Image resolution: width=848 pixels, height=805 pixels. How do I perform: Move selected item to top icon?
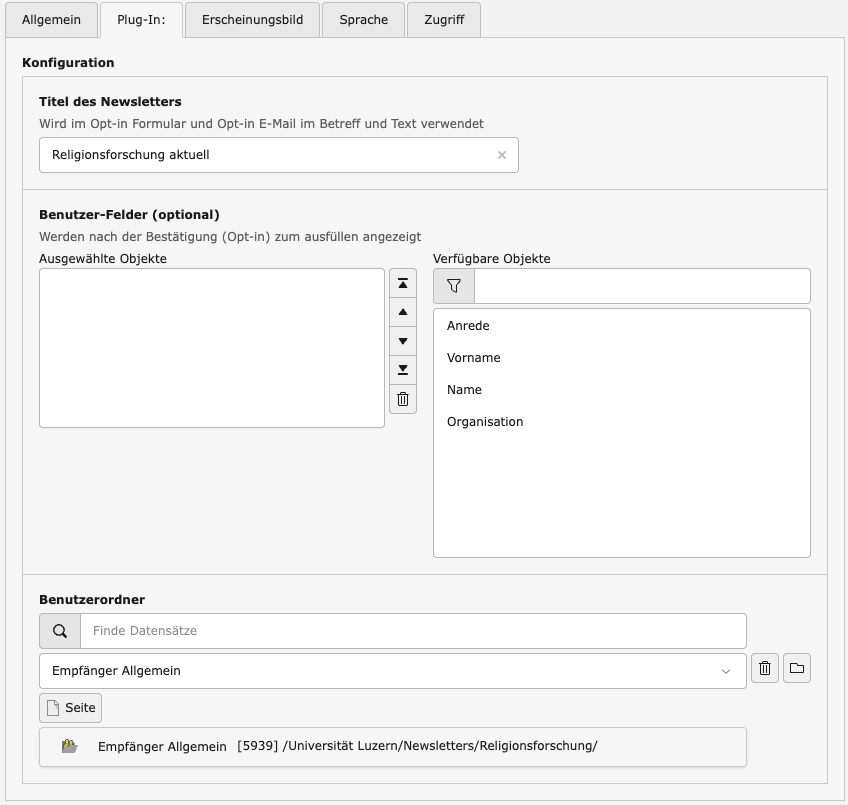pyautogui.click(x=403, y=284)
